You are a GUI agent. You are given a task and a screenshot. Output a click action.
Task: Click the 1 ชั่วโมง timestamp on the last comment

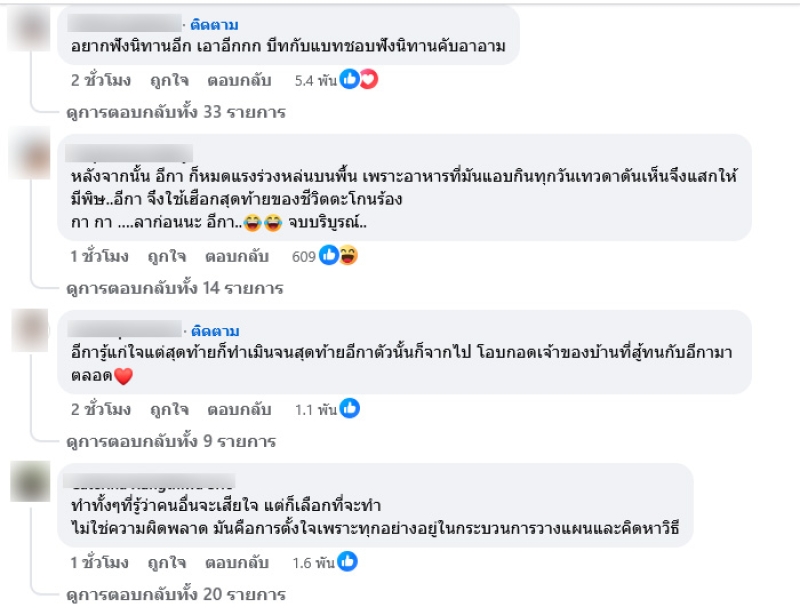point(99,563)
